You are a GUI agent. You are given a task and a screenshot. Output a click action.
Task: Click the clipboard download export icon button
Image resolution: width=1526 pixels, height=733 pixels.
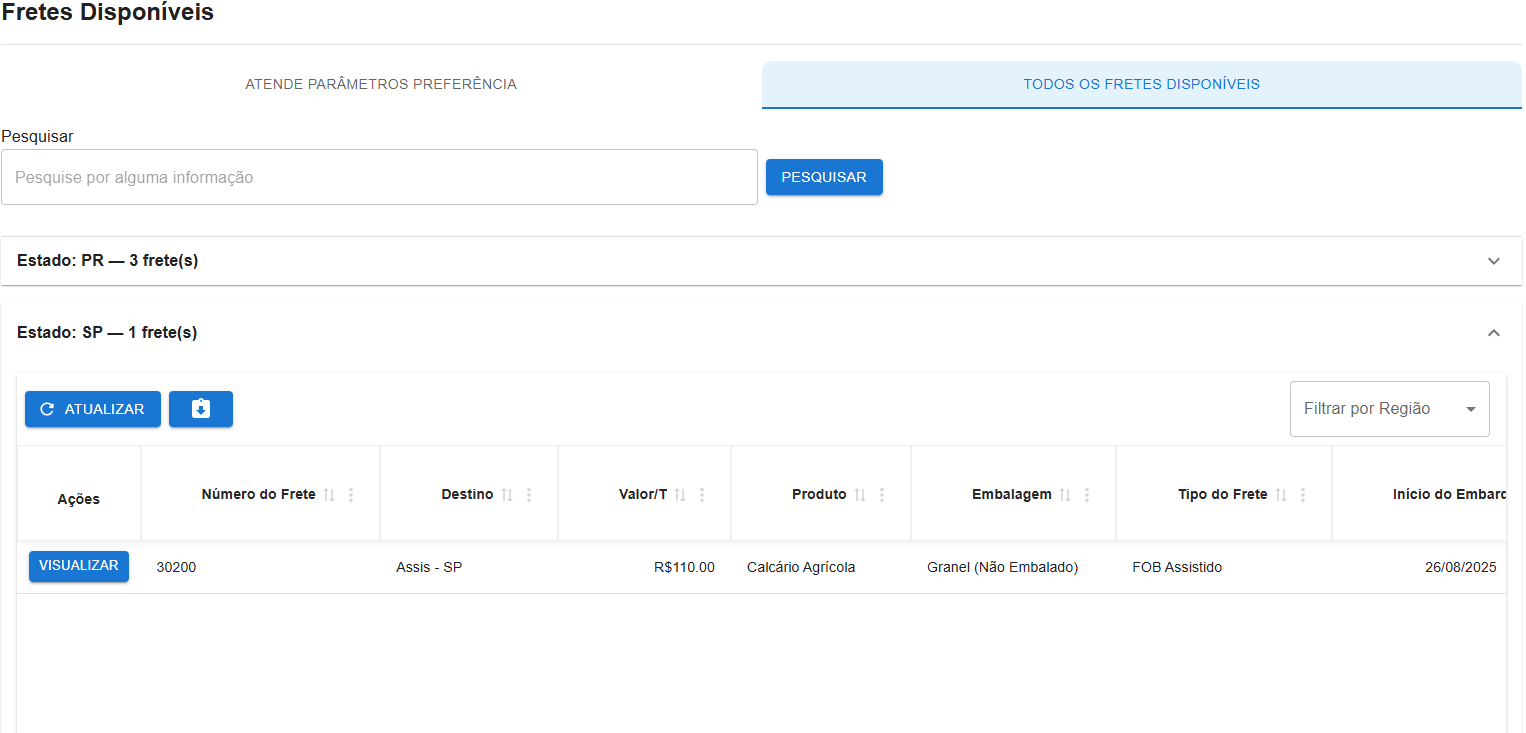(x=200, y=409)
